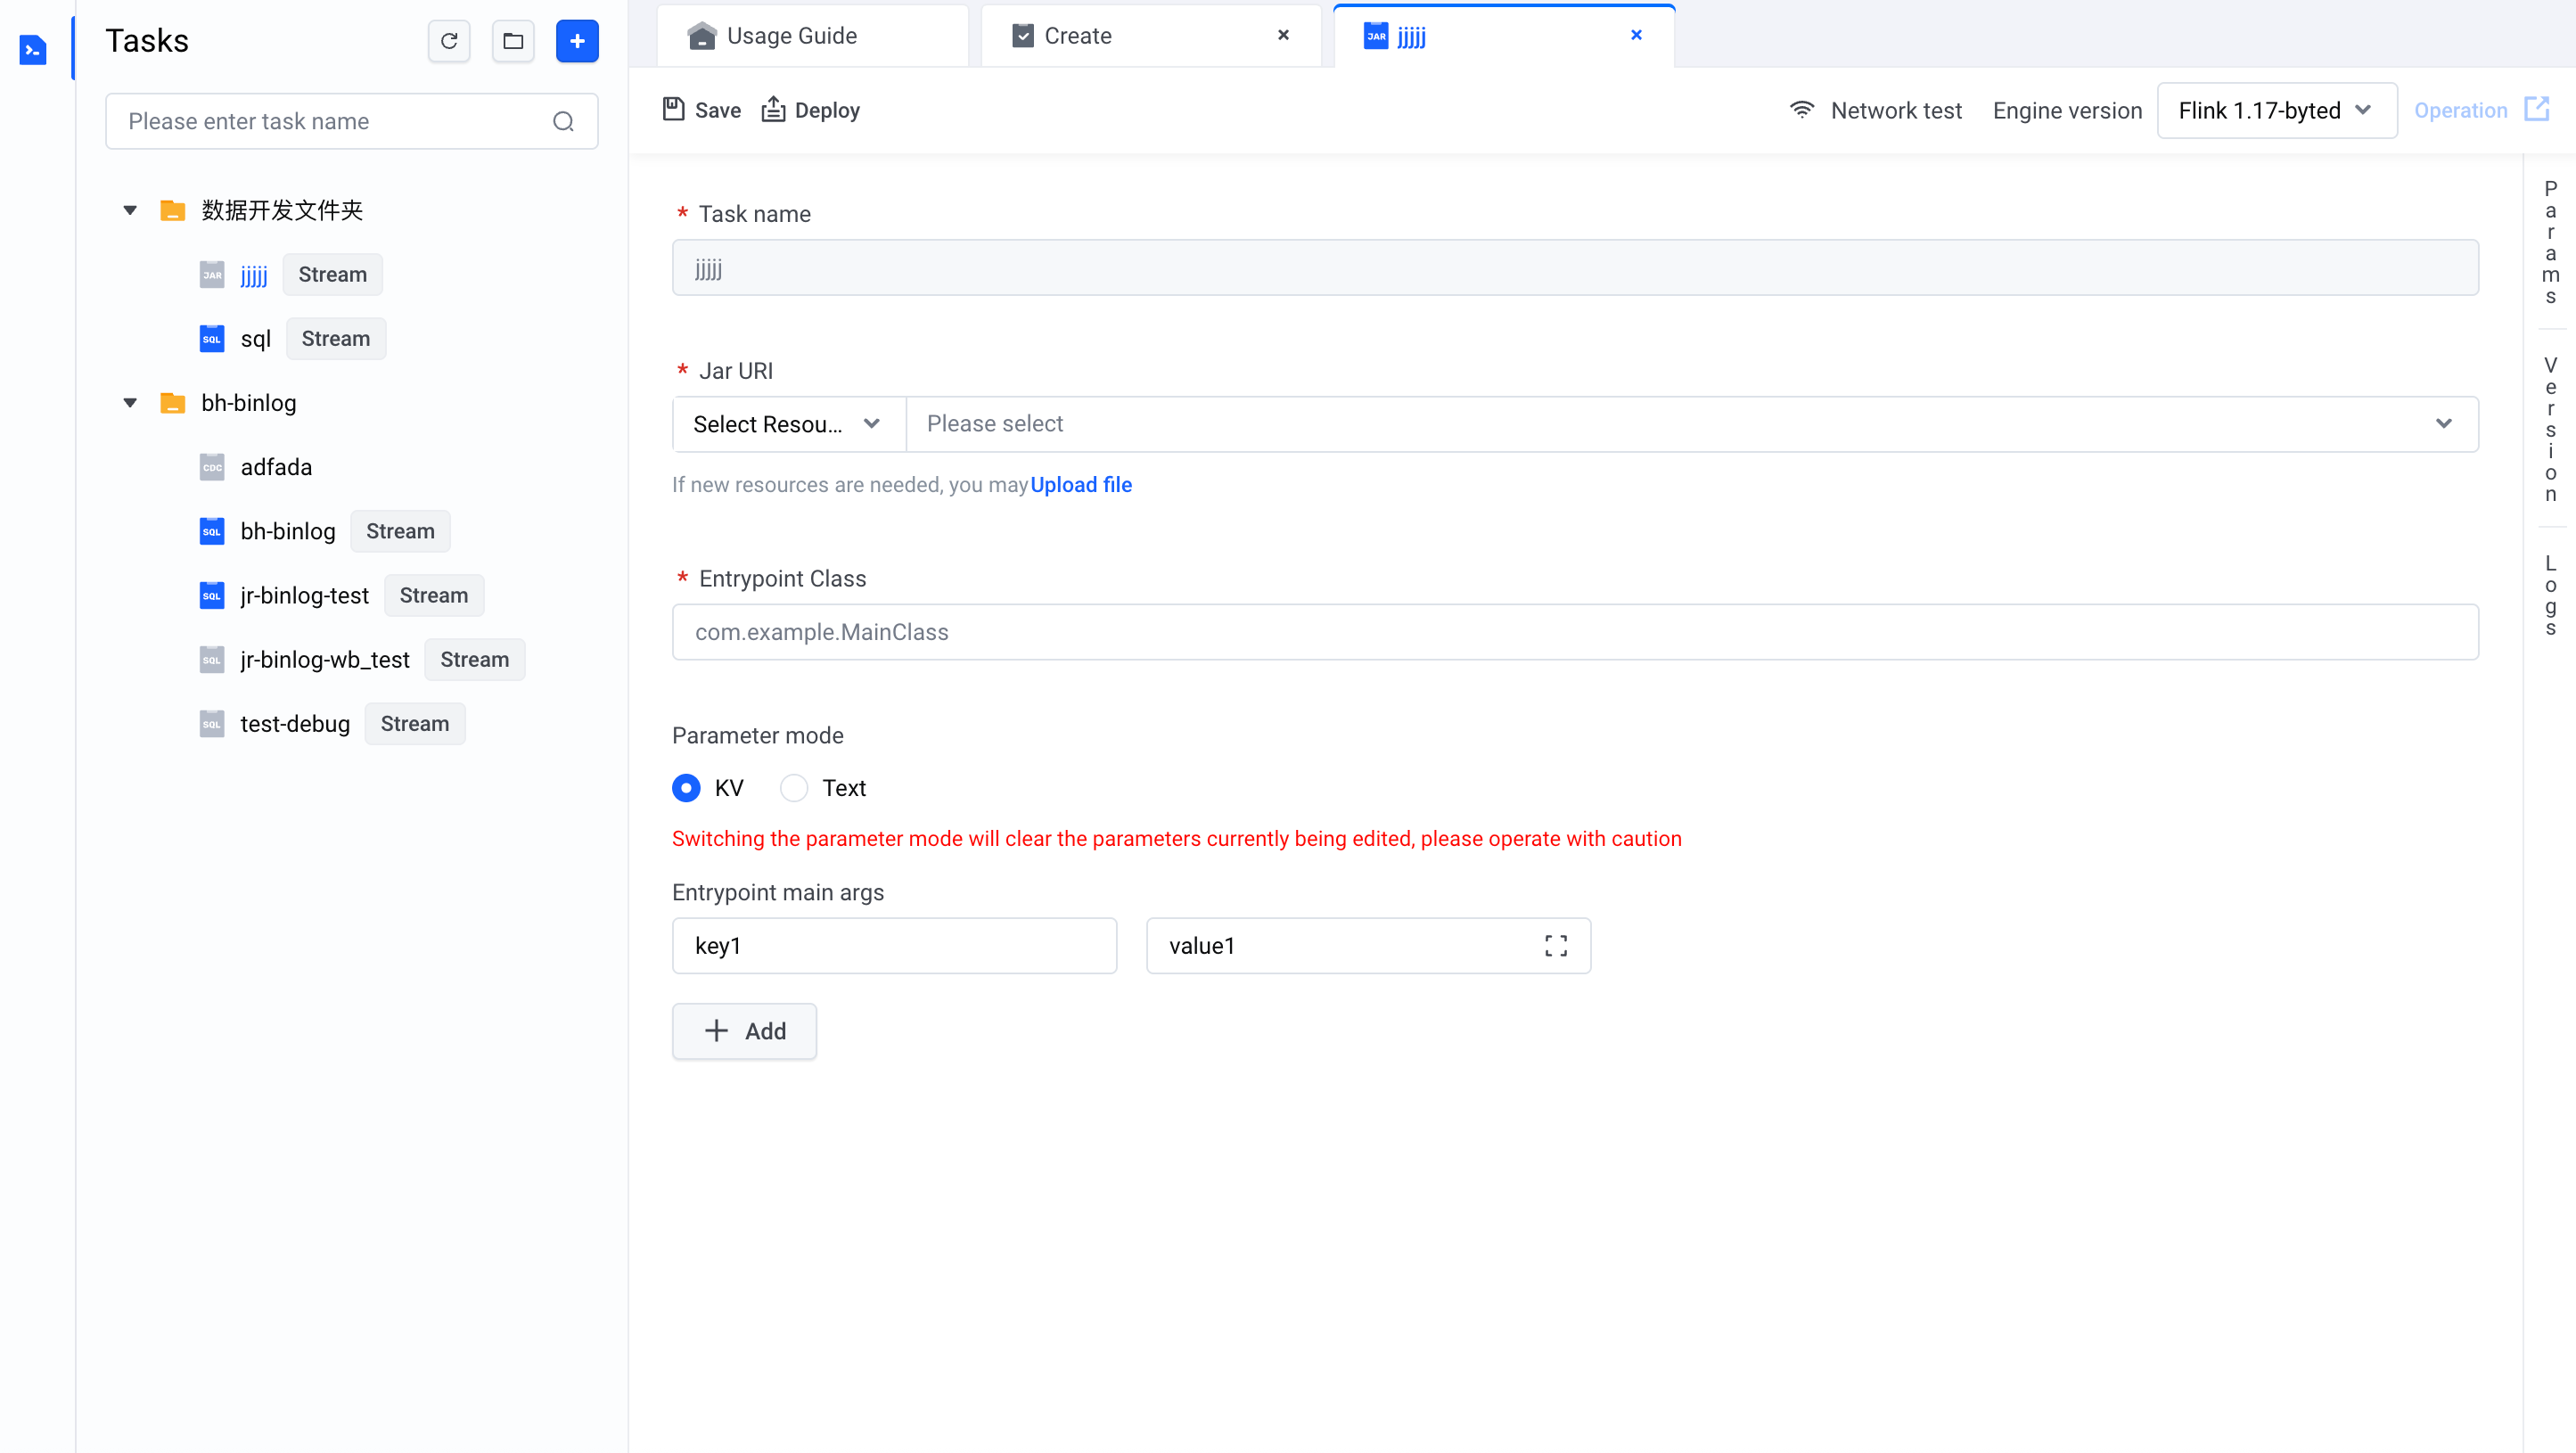Select the Text parameter mode radio
Screen dimensions: 2576x1453
794,788
